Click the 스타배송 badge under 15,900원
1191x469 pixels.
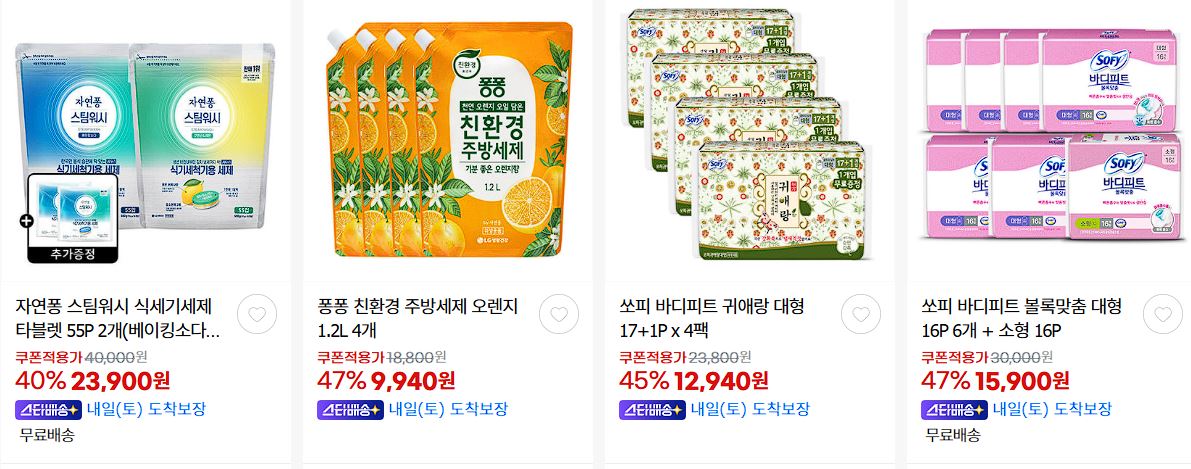[x=954, y=410]
